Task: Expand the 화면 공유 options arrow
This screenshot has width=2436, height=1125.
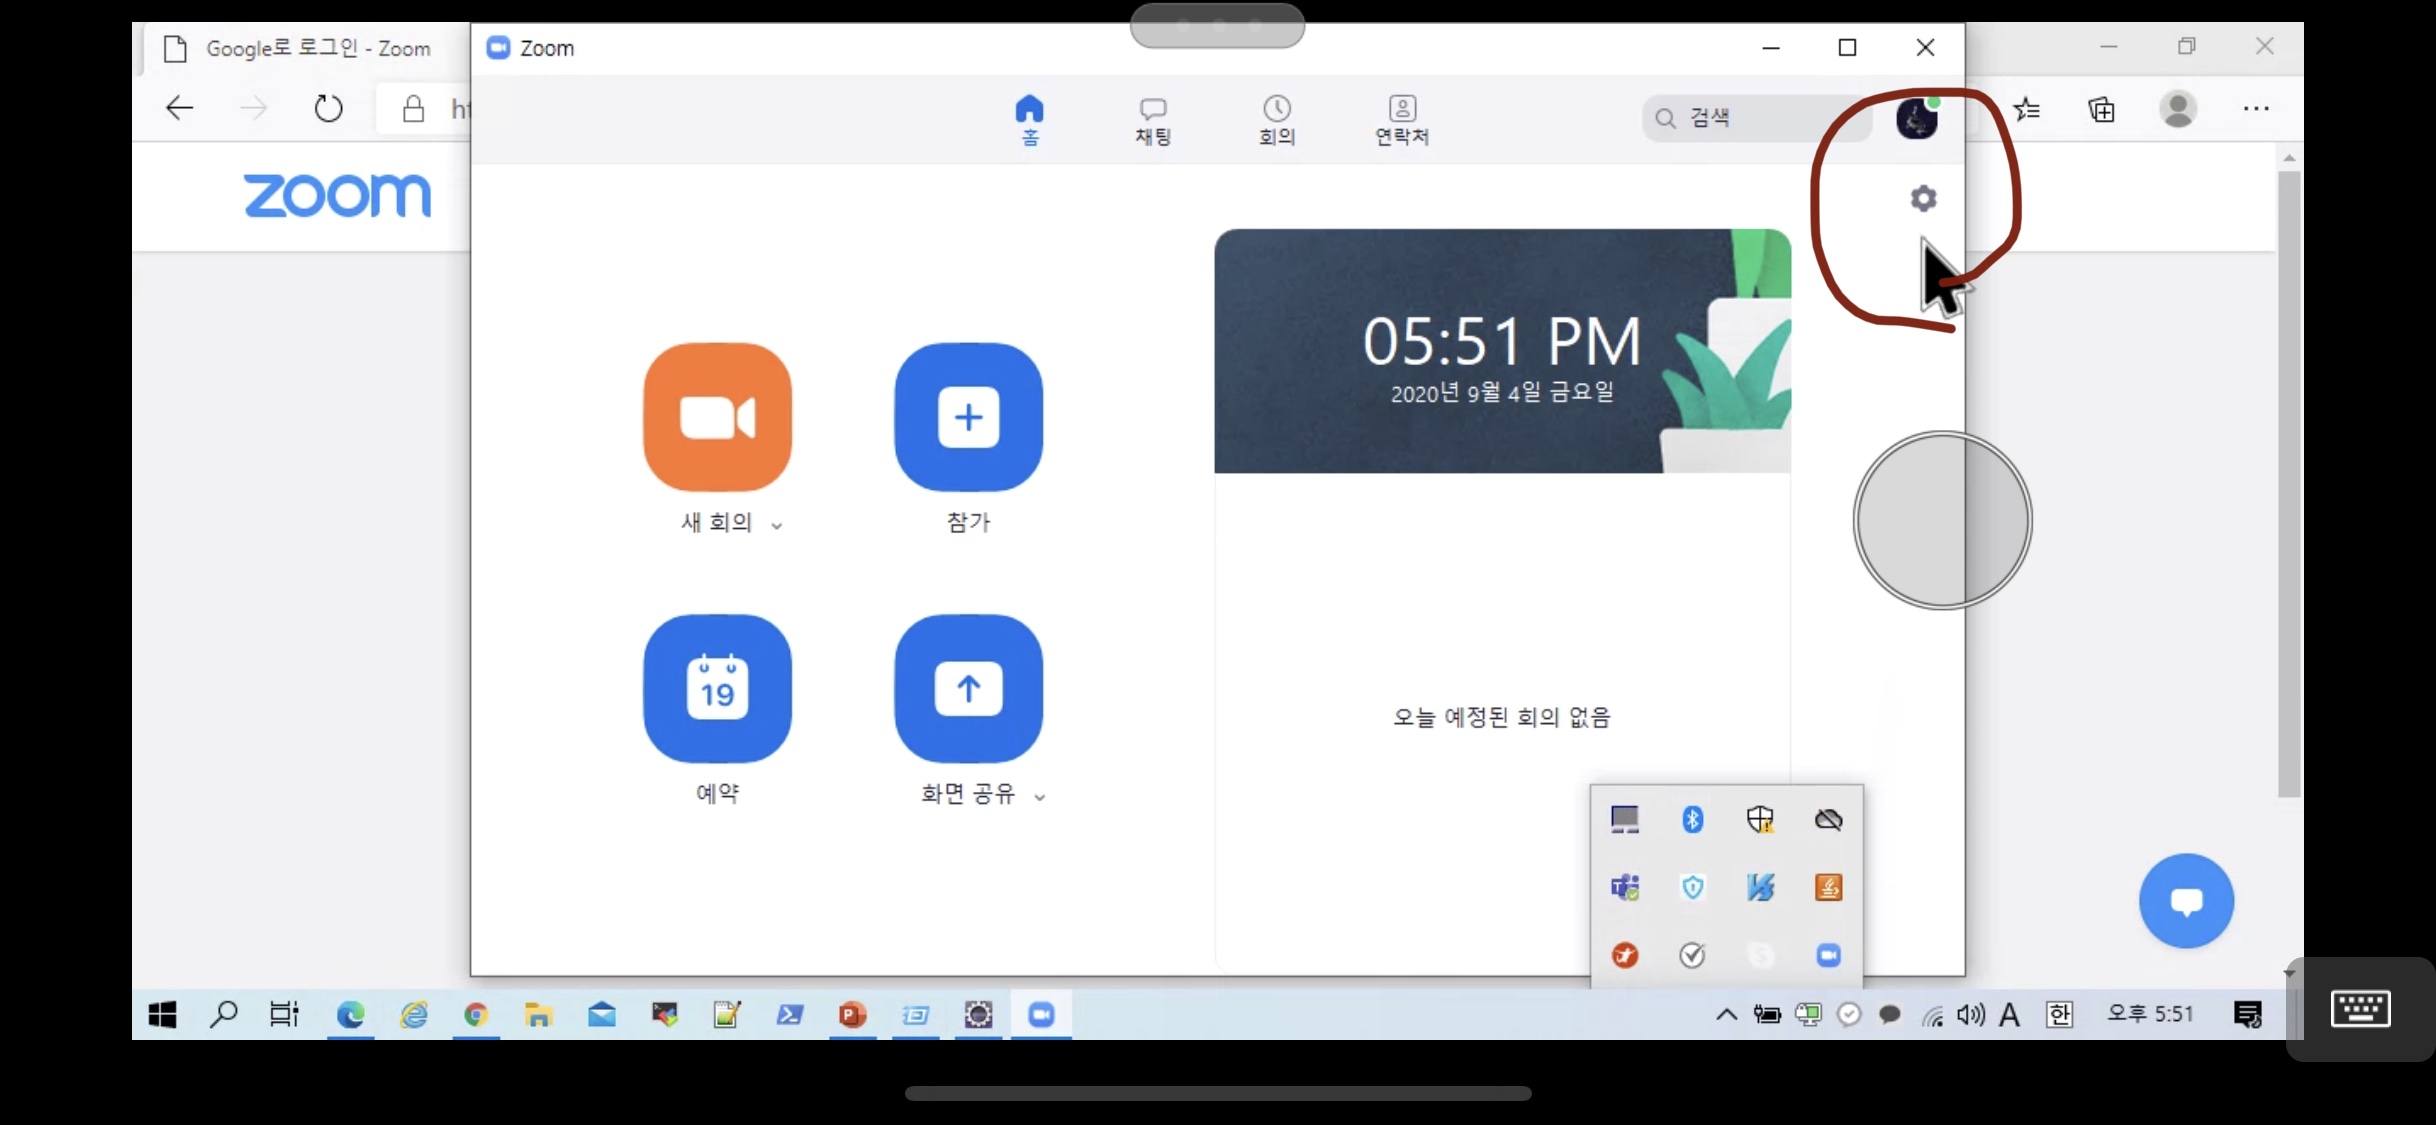Action: pos(1039,797)
